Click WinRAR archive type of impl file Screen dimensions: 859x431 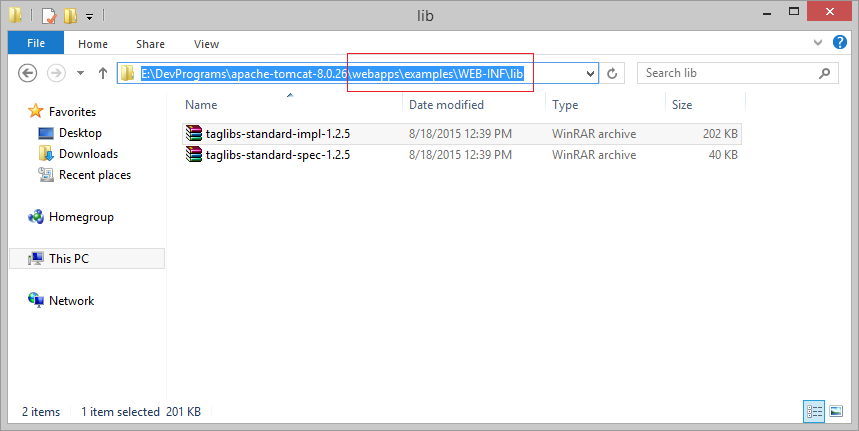tap(594, 134)
